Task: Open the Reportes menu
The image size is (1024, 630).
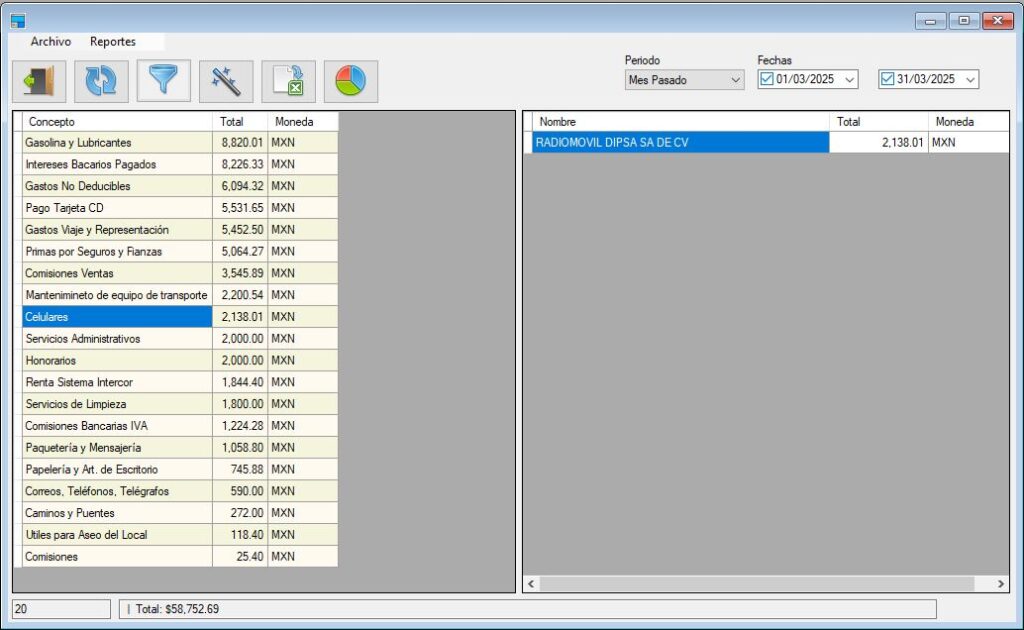Action: pos(113,42)
